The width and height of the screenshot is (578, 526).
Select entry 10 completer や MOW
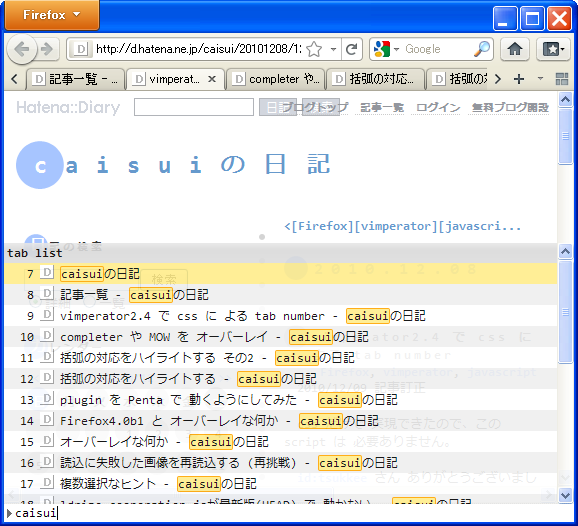tap(281, 337)
